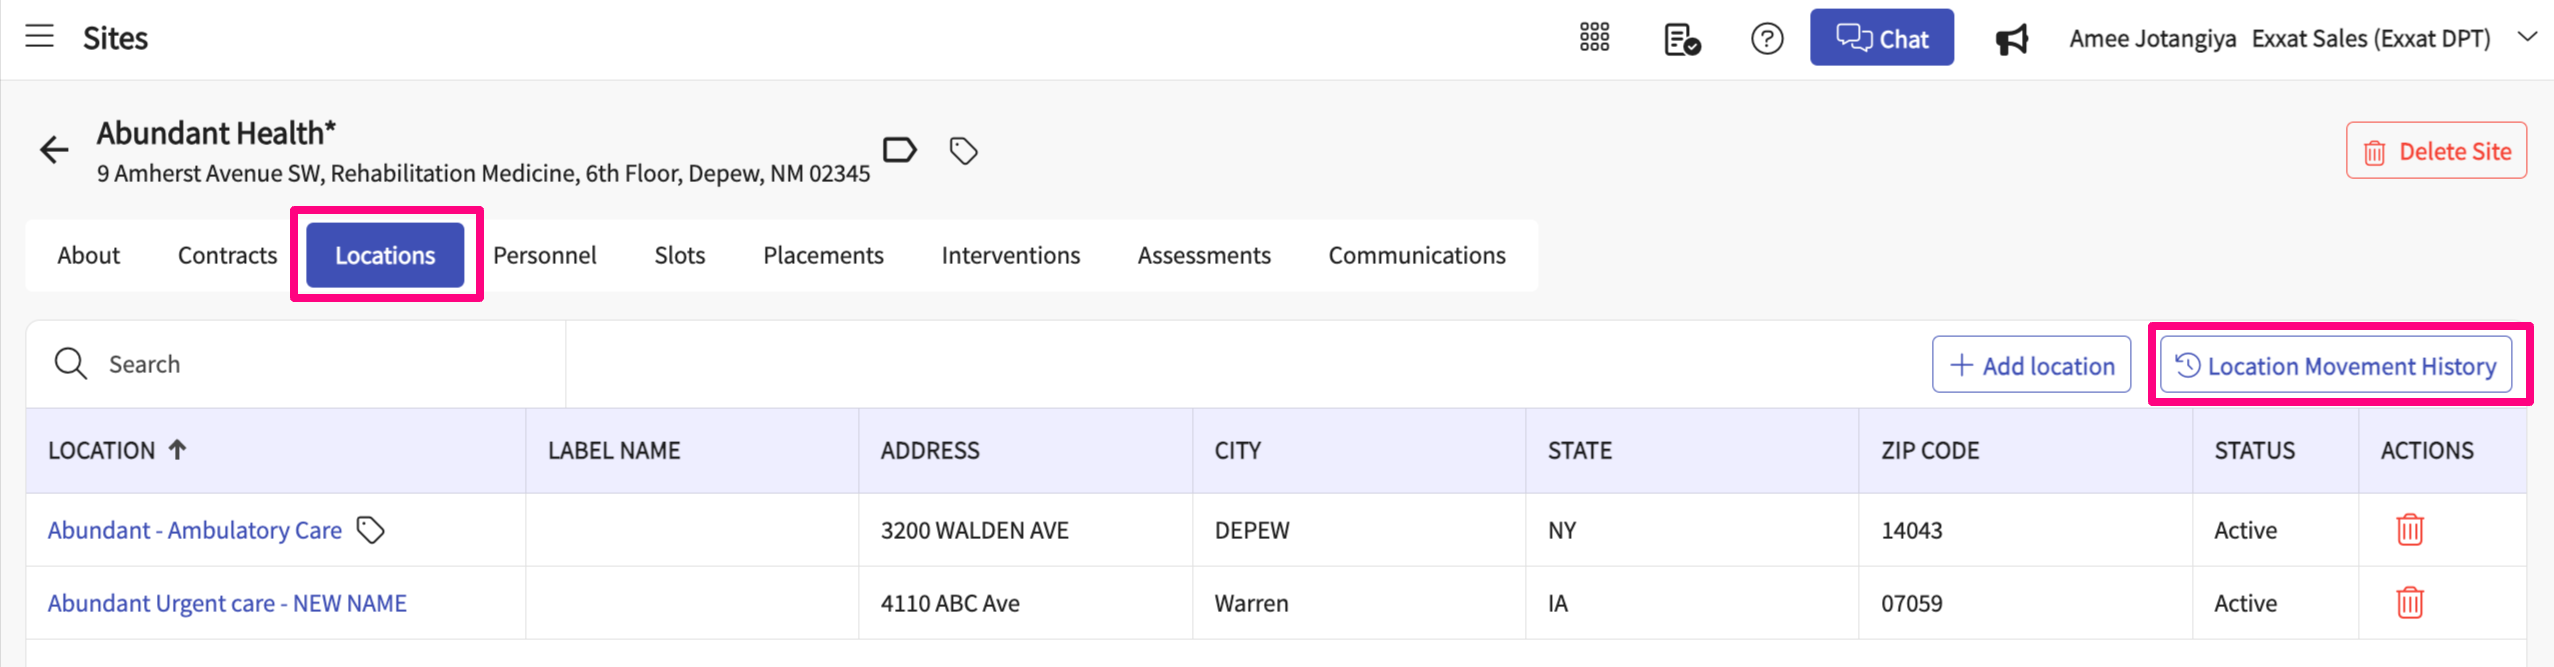The width and height of the screenshot is (2554, 667).
Task: Open the announcements megaphone icon
Action: [x=2012, y=39]
